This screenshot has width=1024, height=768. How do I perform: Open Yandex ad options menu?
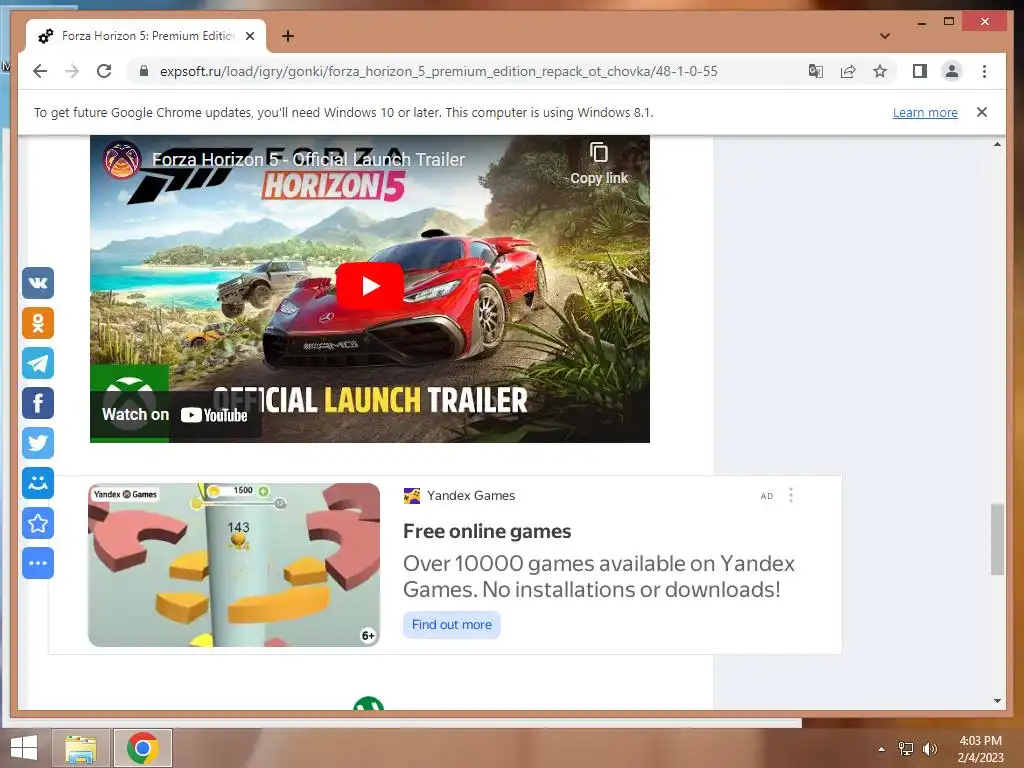tap(791, 495)
